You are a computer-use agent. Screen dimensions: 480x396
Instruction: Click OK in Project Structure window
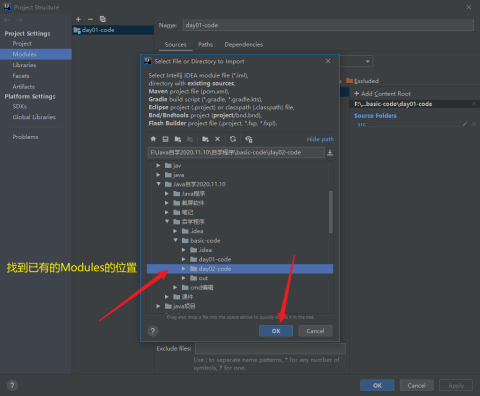[x=377, y=385]
